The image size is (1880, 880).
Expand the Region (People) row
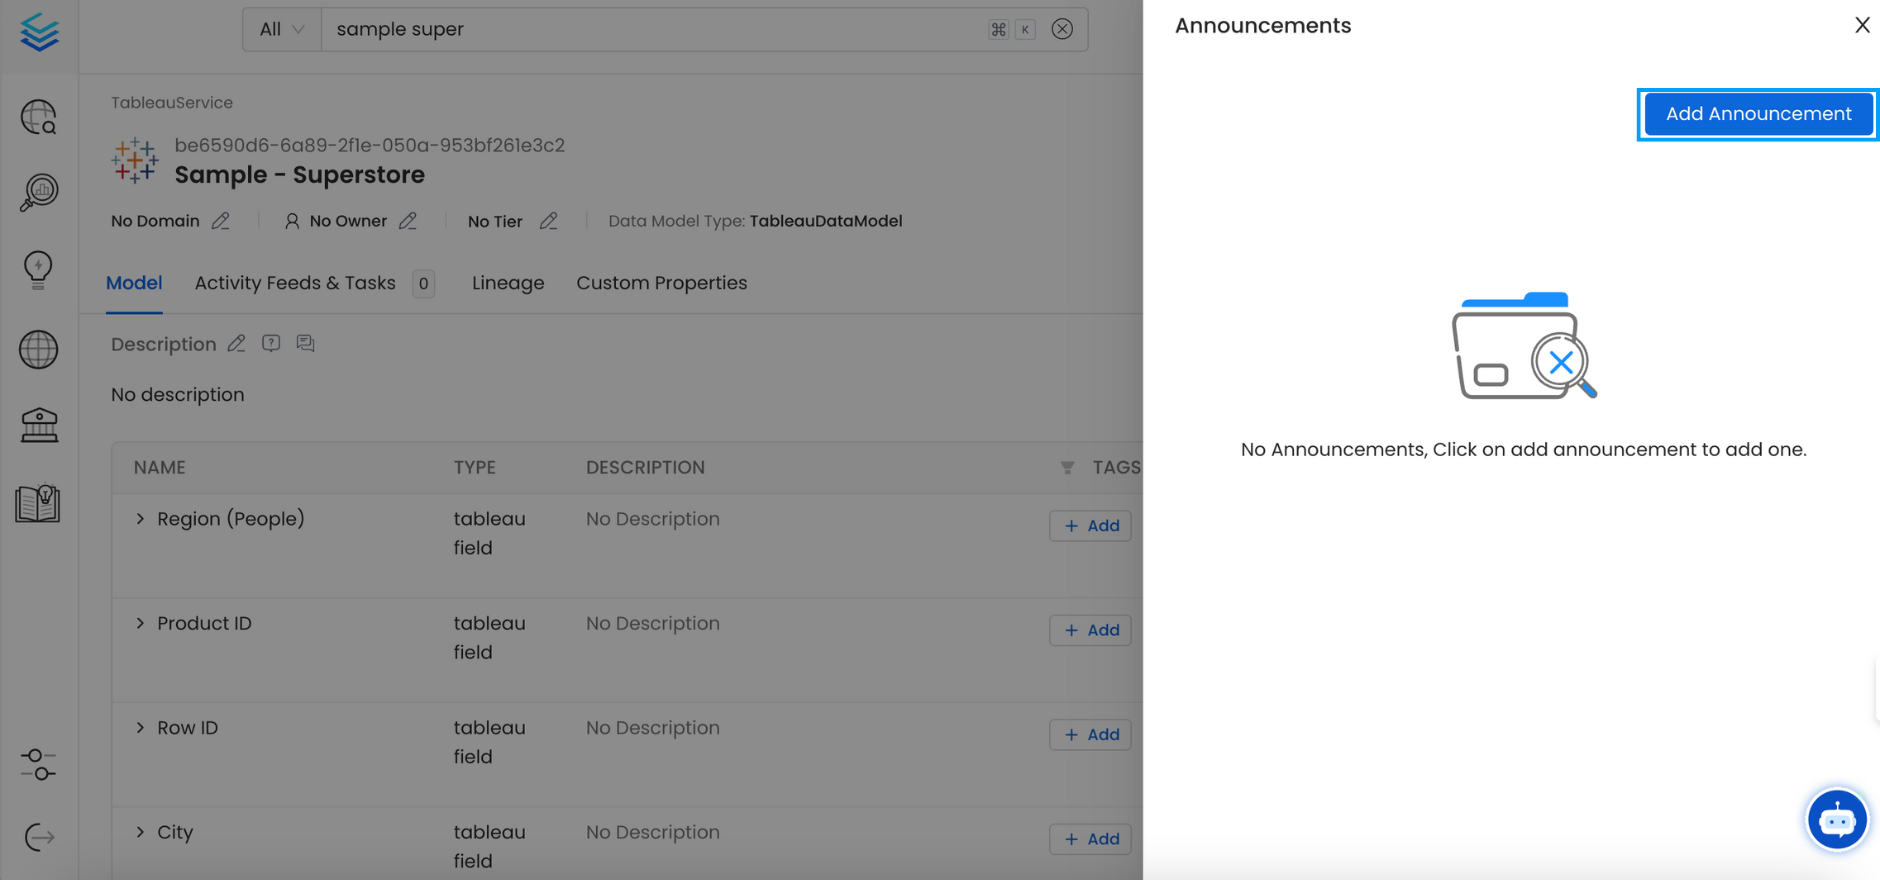coord(140,519)
